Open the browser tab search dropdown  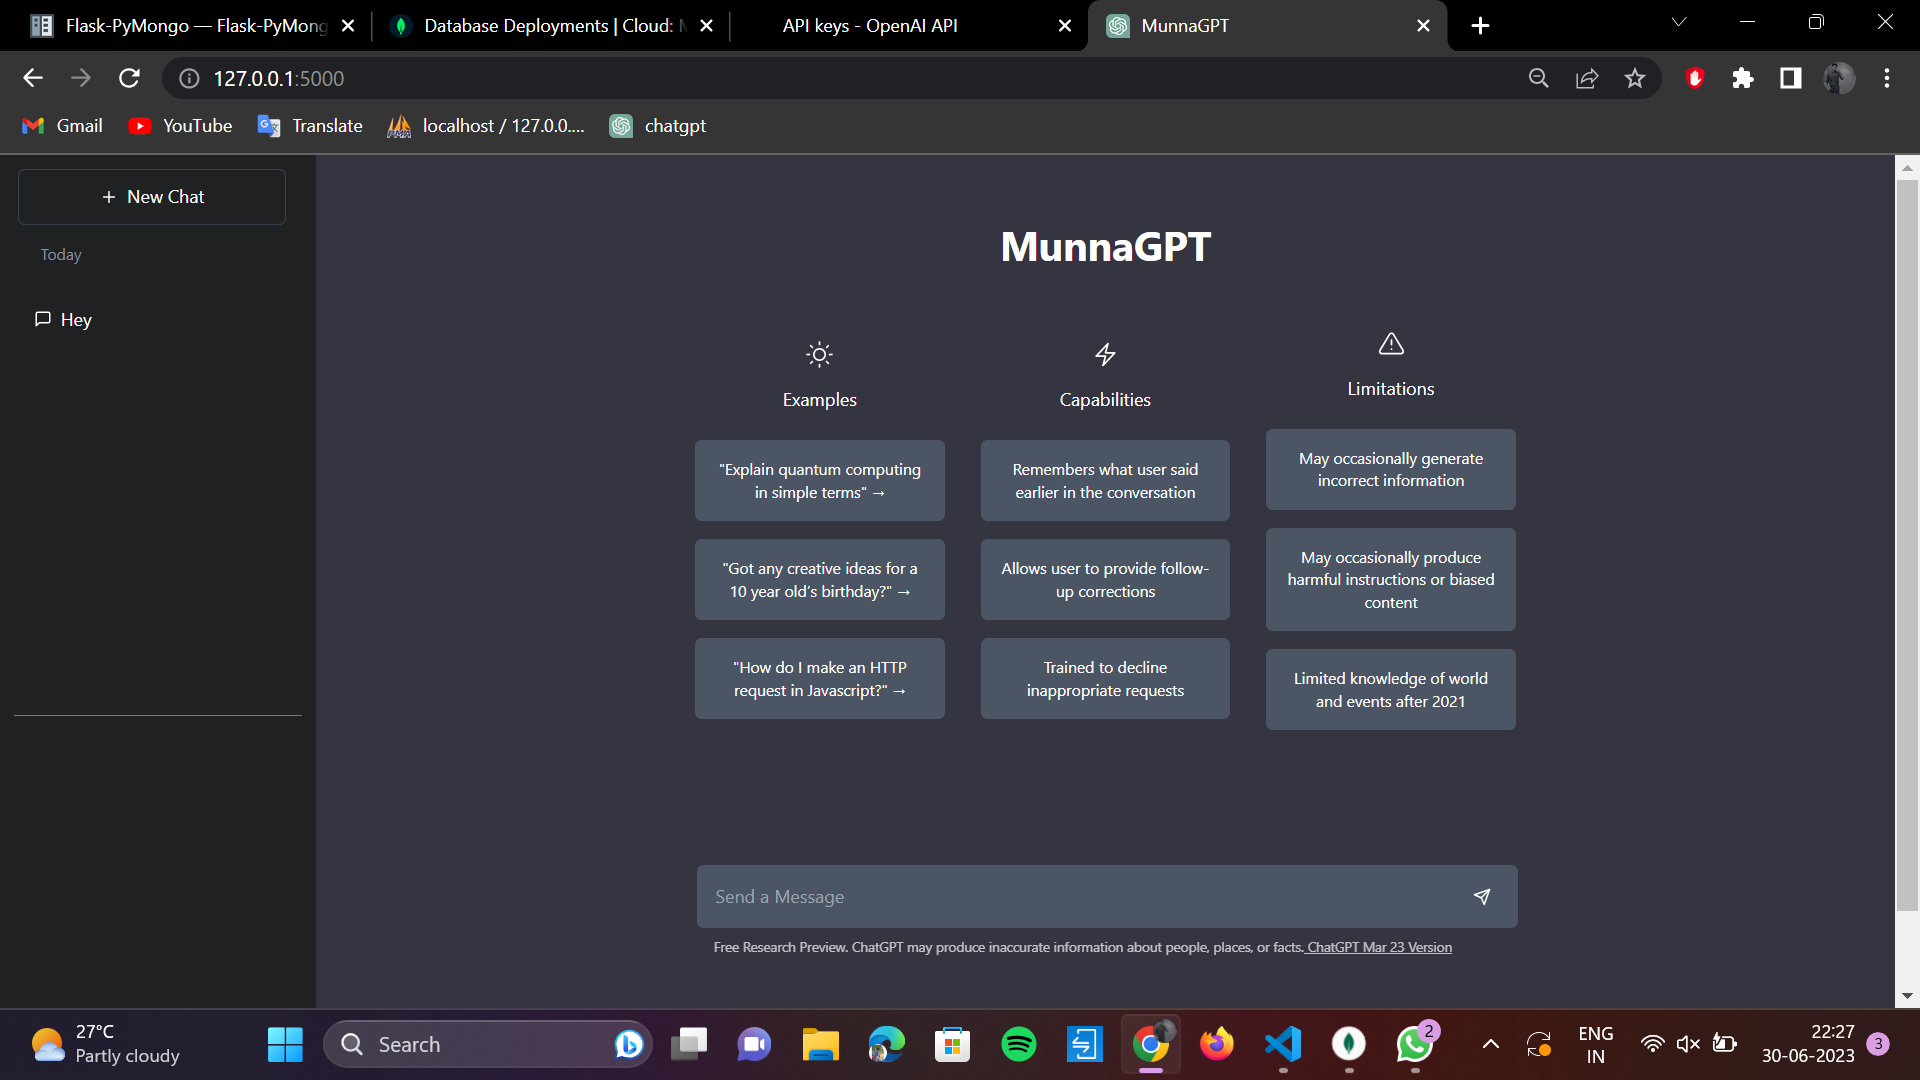[1678, 21]
